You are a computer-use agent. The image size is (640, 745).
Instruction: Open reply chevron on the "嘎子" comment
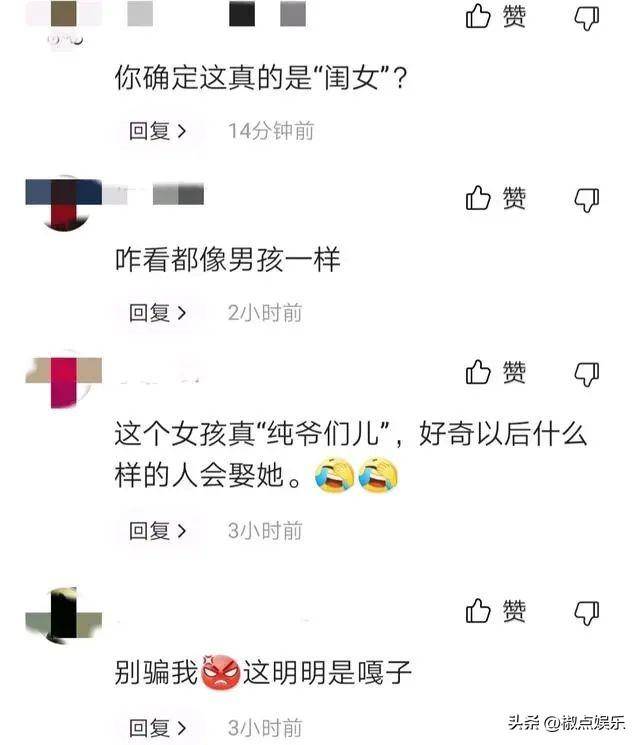(181, 728)
